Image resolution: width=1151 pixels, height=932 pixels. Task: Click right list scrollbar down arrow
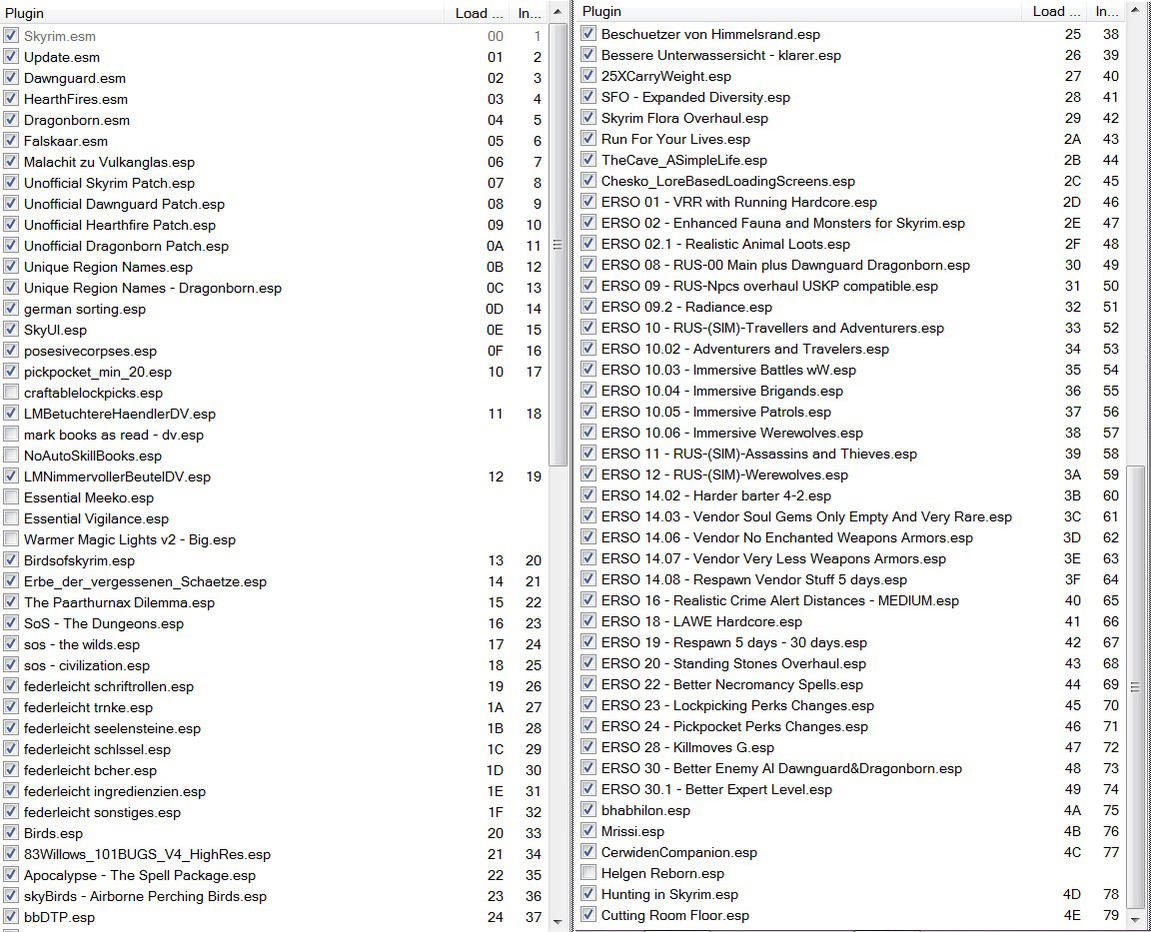[1135, 920]
